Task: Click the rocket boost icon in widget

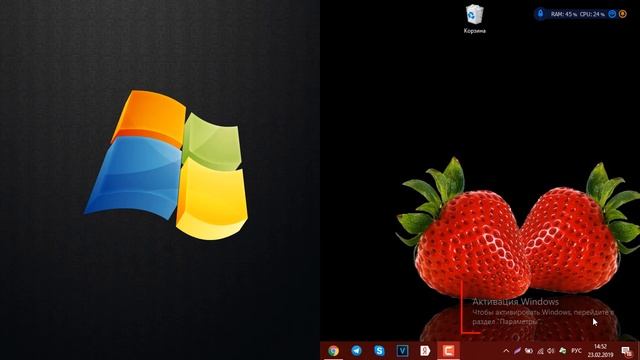Action: (x=540, y=13)
